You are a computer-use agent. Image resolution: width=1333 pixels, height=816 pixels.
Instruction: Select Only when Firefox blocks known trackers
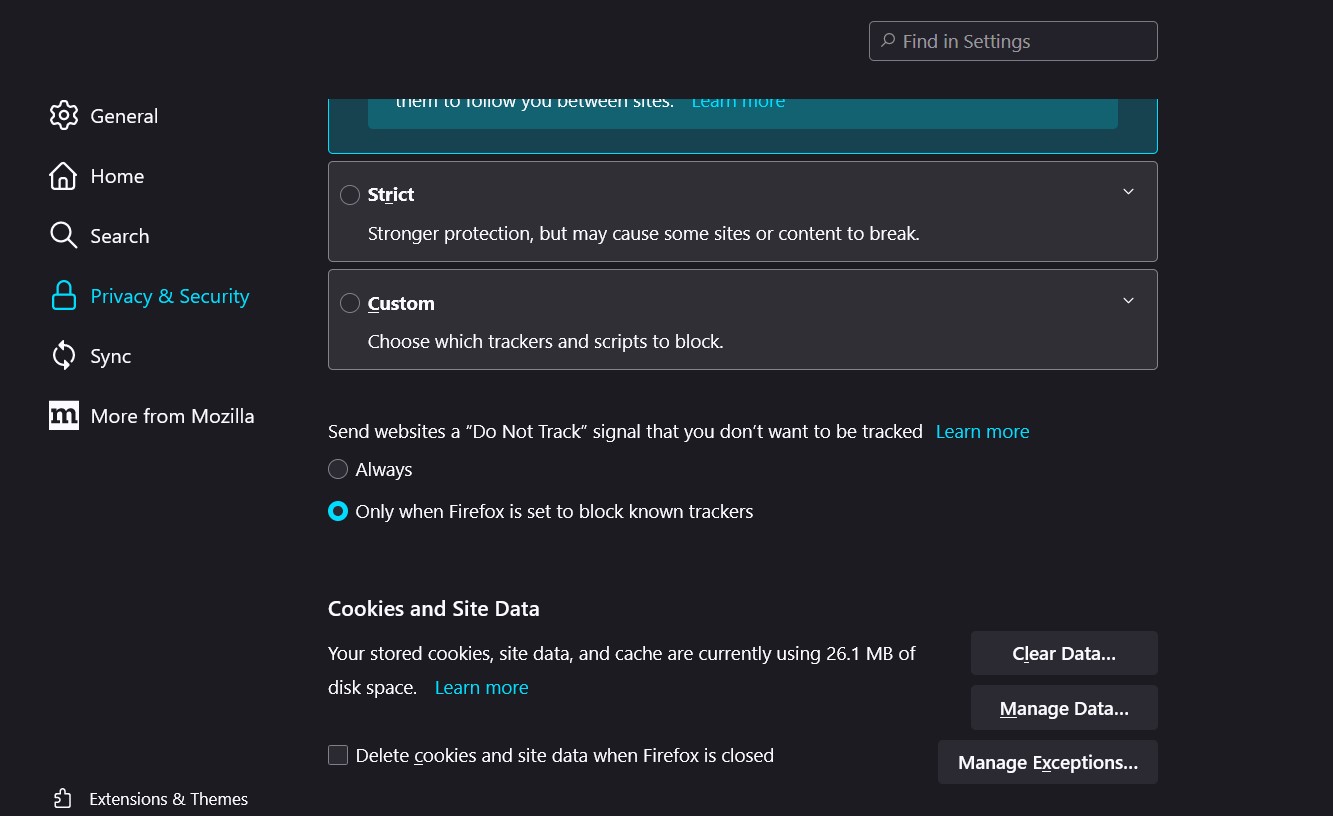338,511
